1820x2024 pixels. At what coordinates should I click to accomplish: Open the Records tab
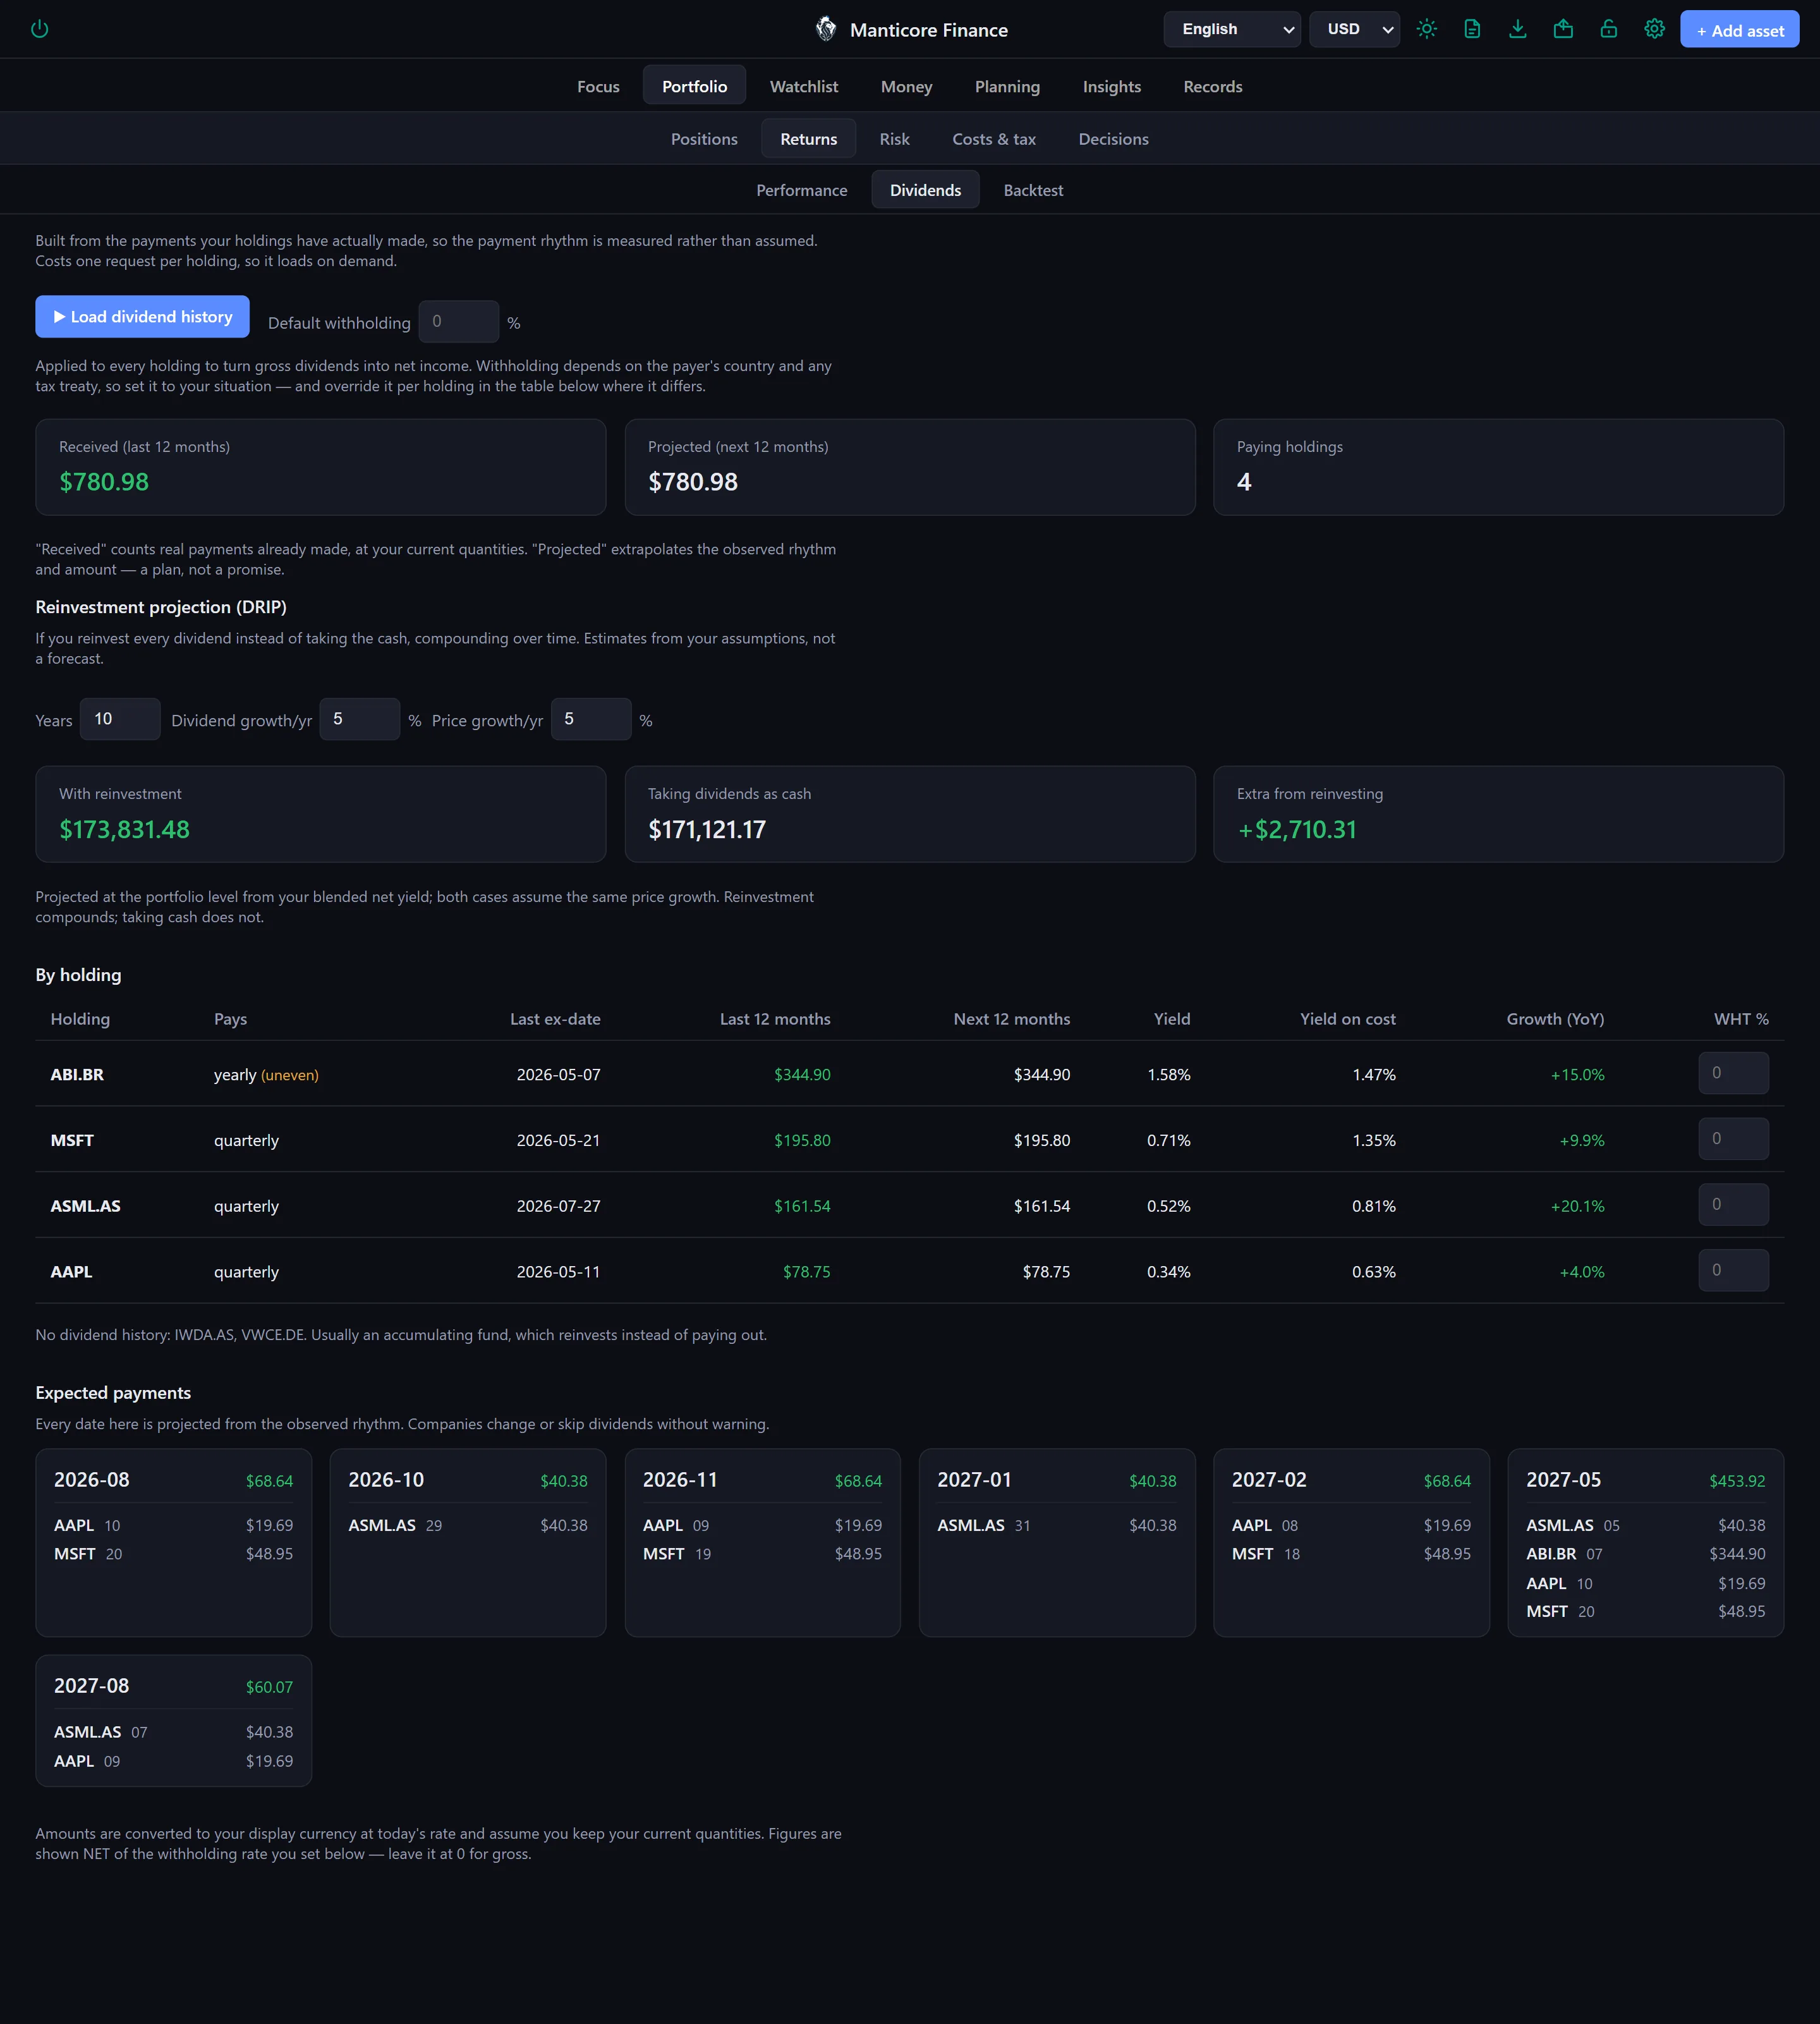pyautogui.click(x=1212, y=86)
